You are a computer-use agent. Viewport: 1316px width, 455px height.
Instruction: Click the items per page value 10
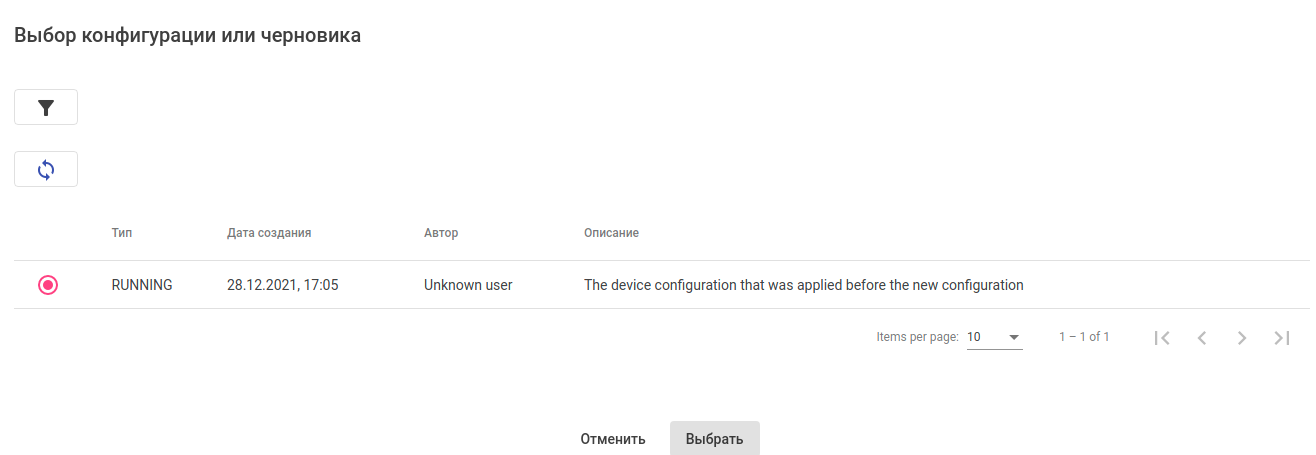coord(974,337)
